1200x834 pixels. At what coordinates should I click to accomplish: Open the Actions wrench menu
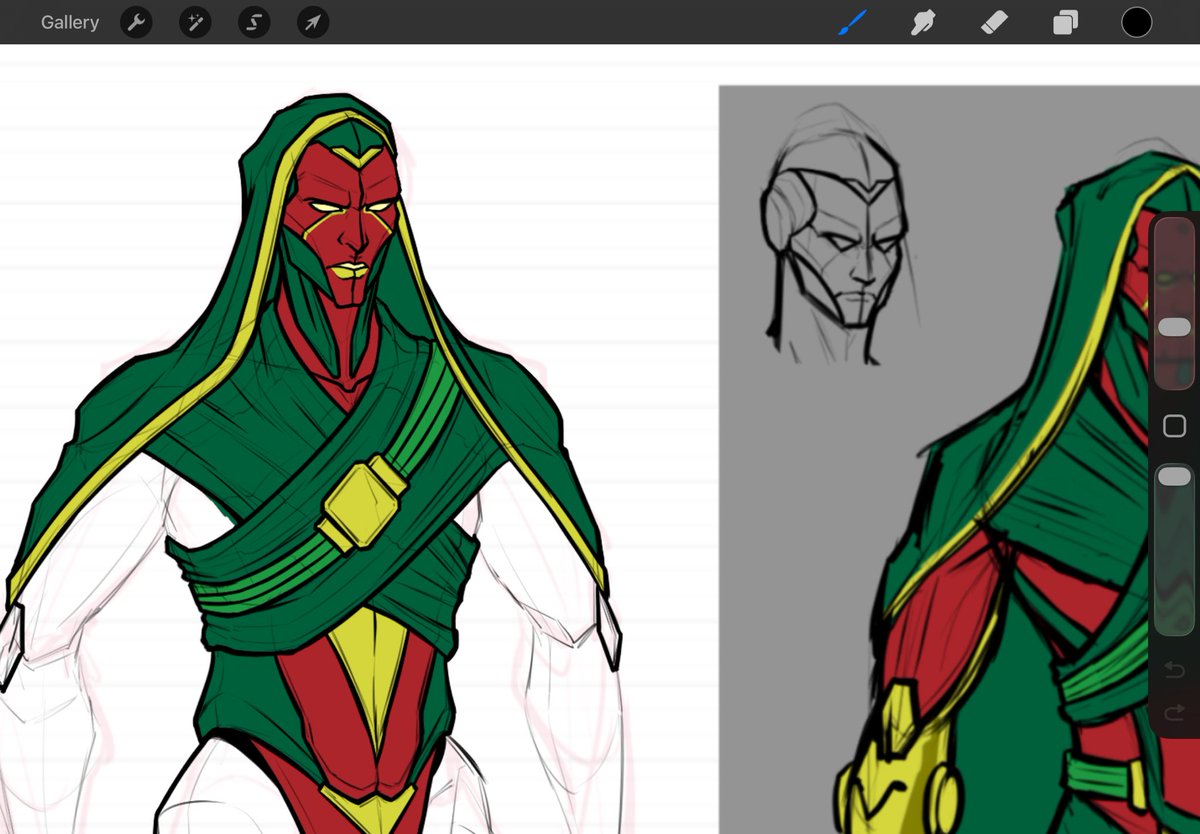pyautogui.click(x=136, y=22)
